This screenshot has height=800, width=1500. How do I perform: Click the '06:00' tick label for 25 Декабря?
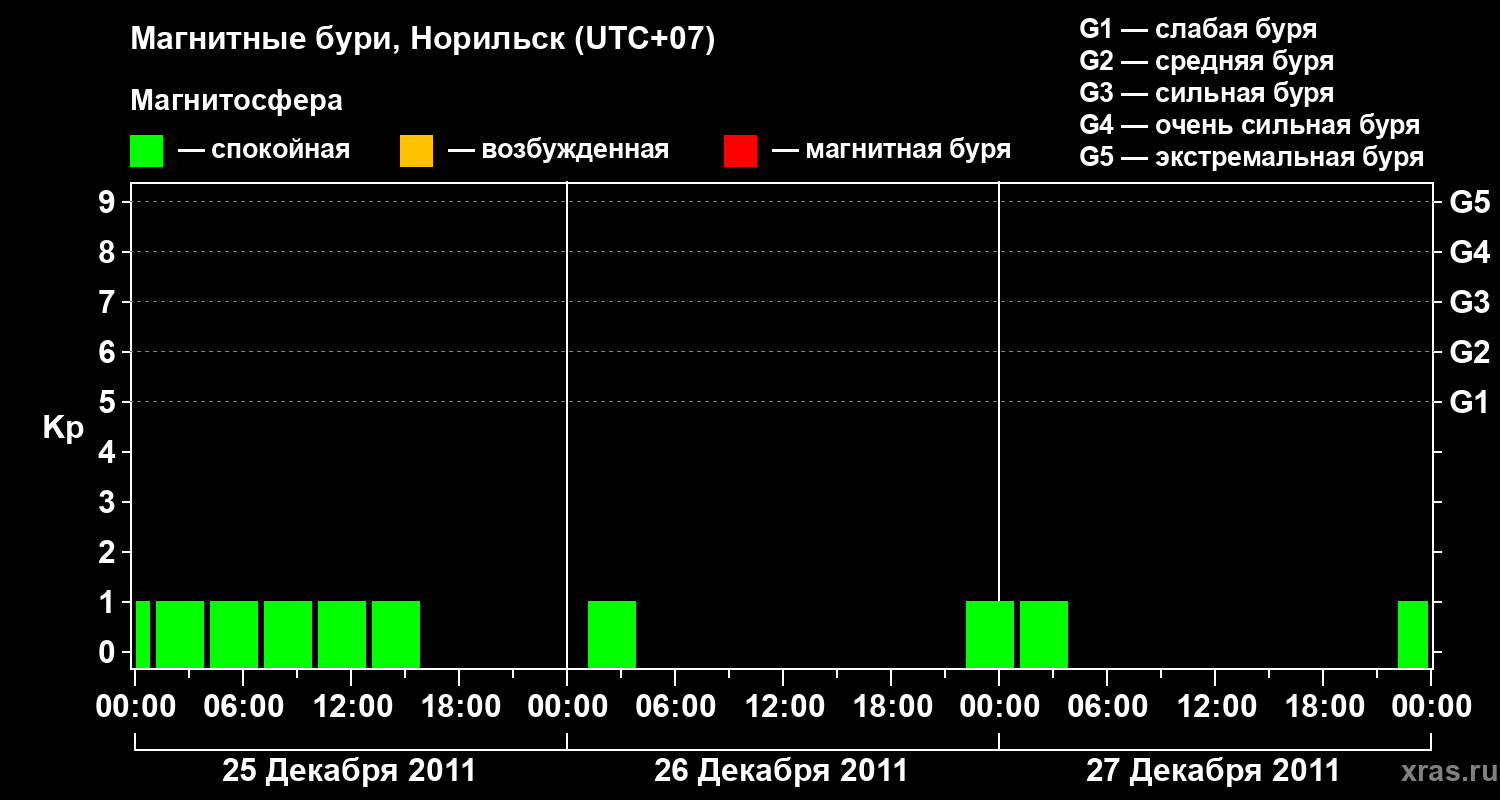[x=243, y=707]
